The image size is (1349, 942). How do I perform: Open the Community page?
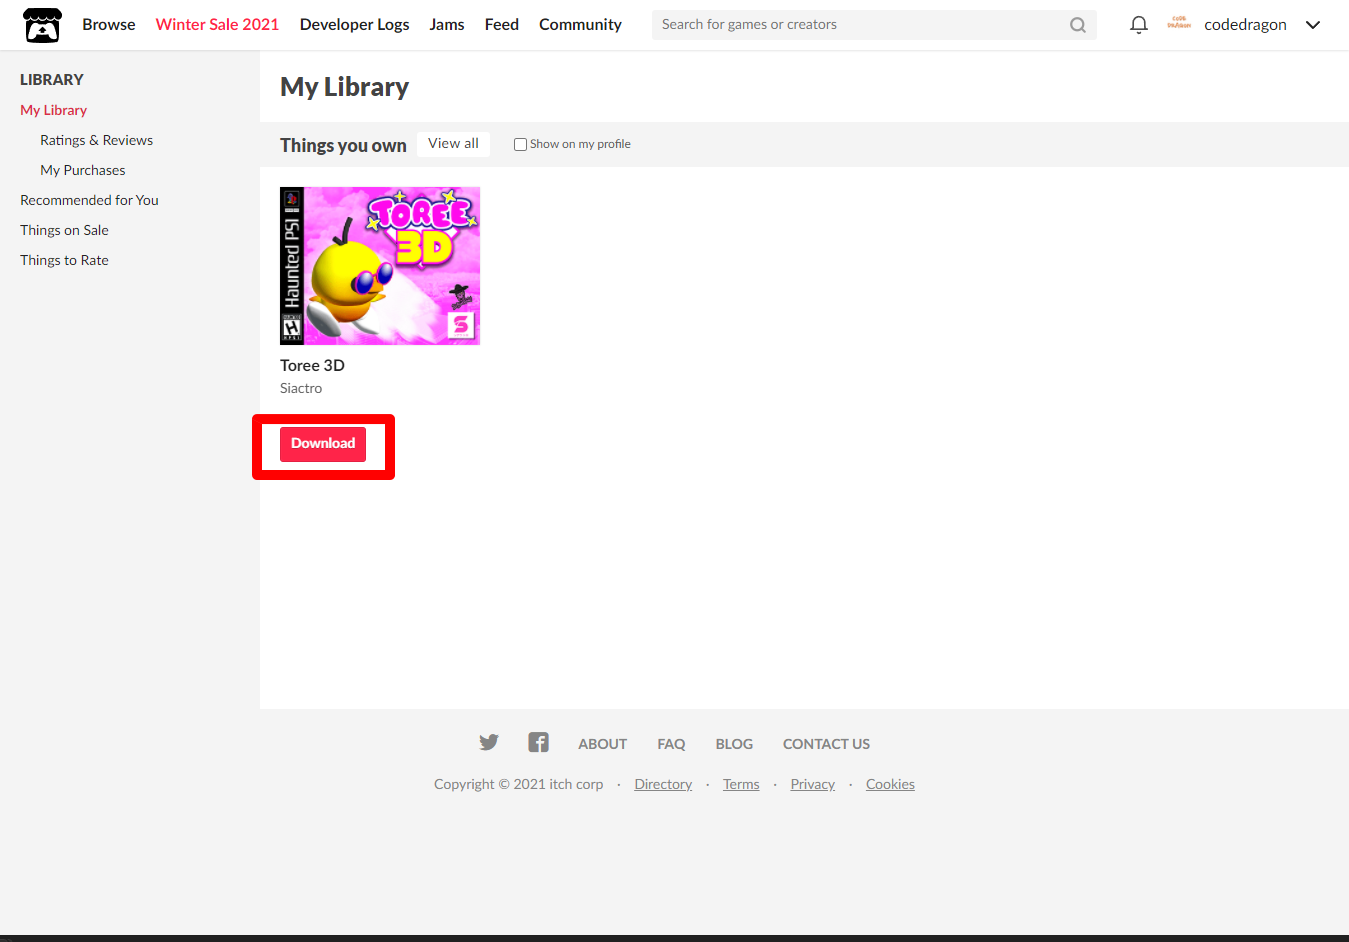580,24
